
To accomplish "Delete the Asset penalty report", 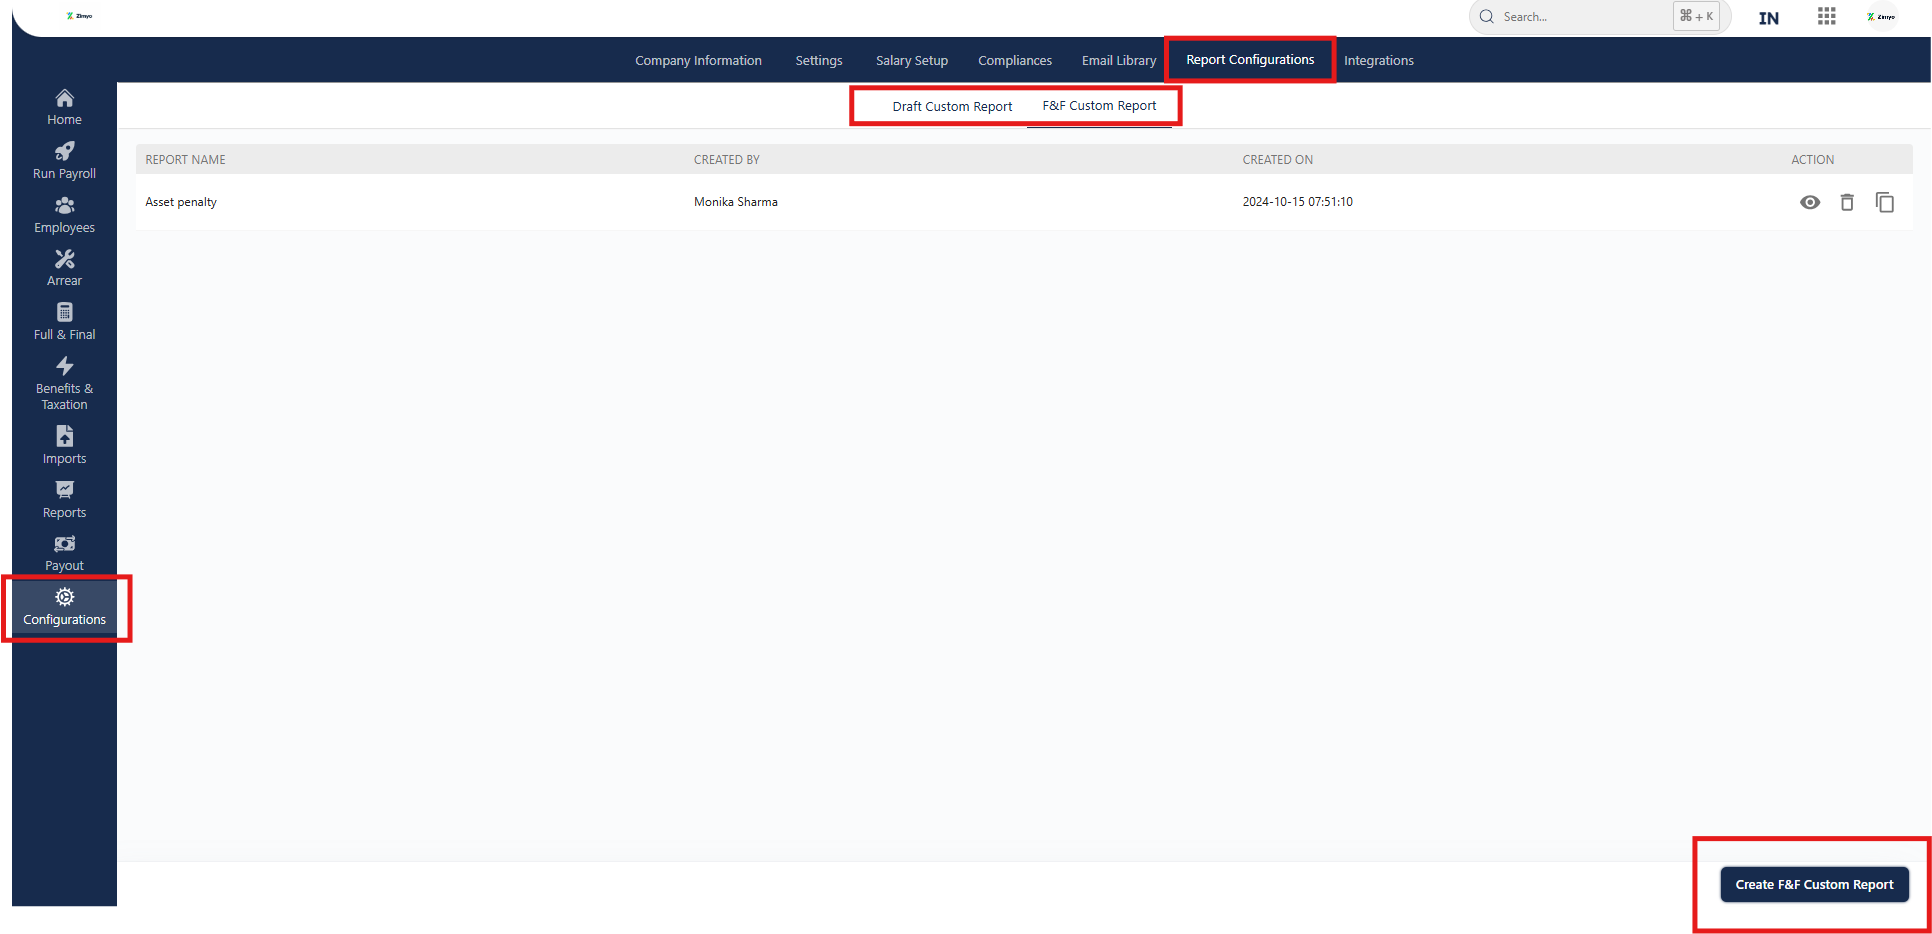I will coord(1847,202).
